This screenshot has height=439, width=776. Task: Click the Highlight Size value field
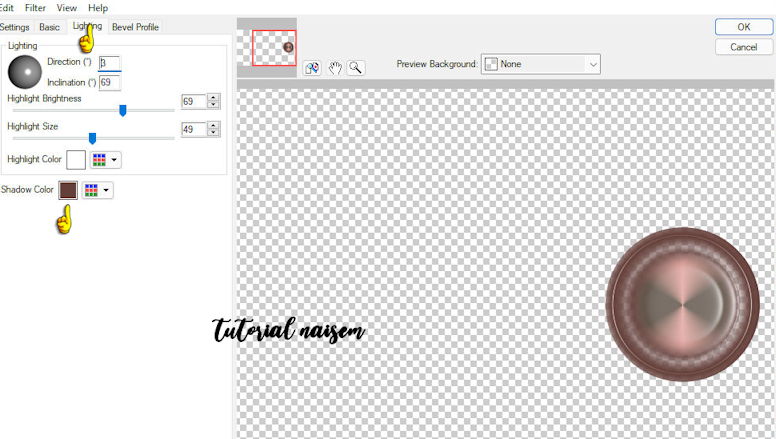pos(194,129)
